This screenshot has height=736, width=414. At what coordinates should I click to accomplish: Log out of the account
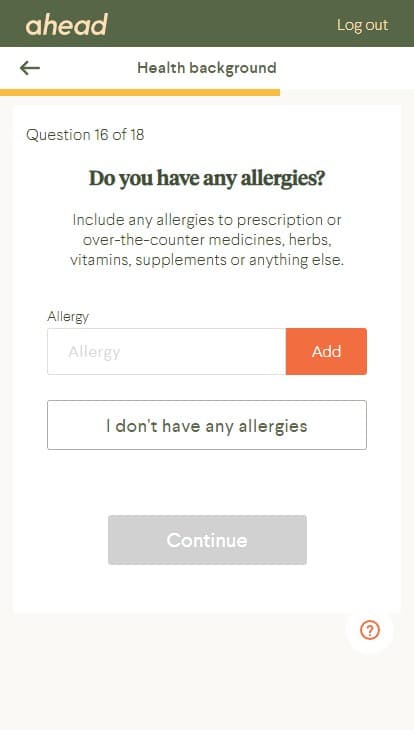coord(362,25)
